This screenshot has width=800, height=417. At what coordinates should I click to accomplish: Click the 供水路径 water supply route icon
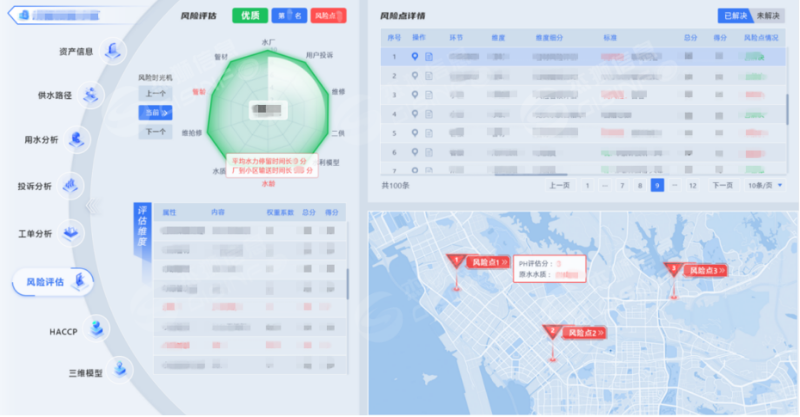(x=92, y=95)
